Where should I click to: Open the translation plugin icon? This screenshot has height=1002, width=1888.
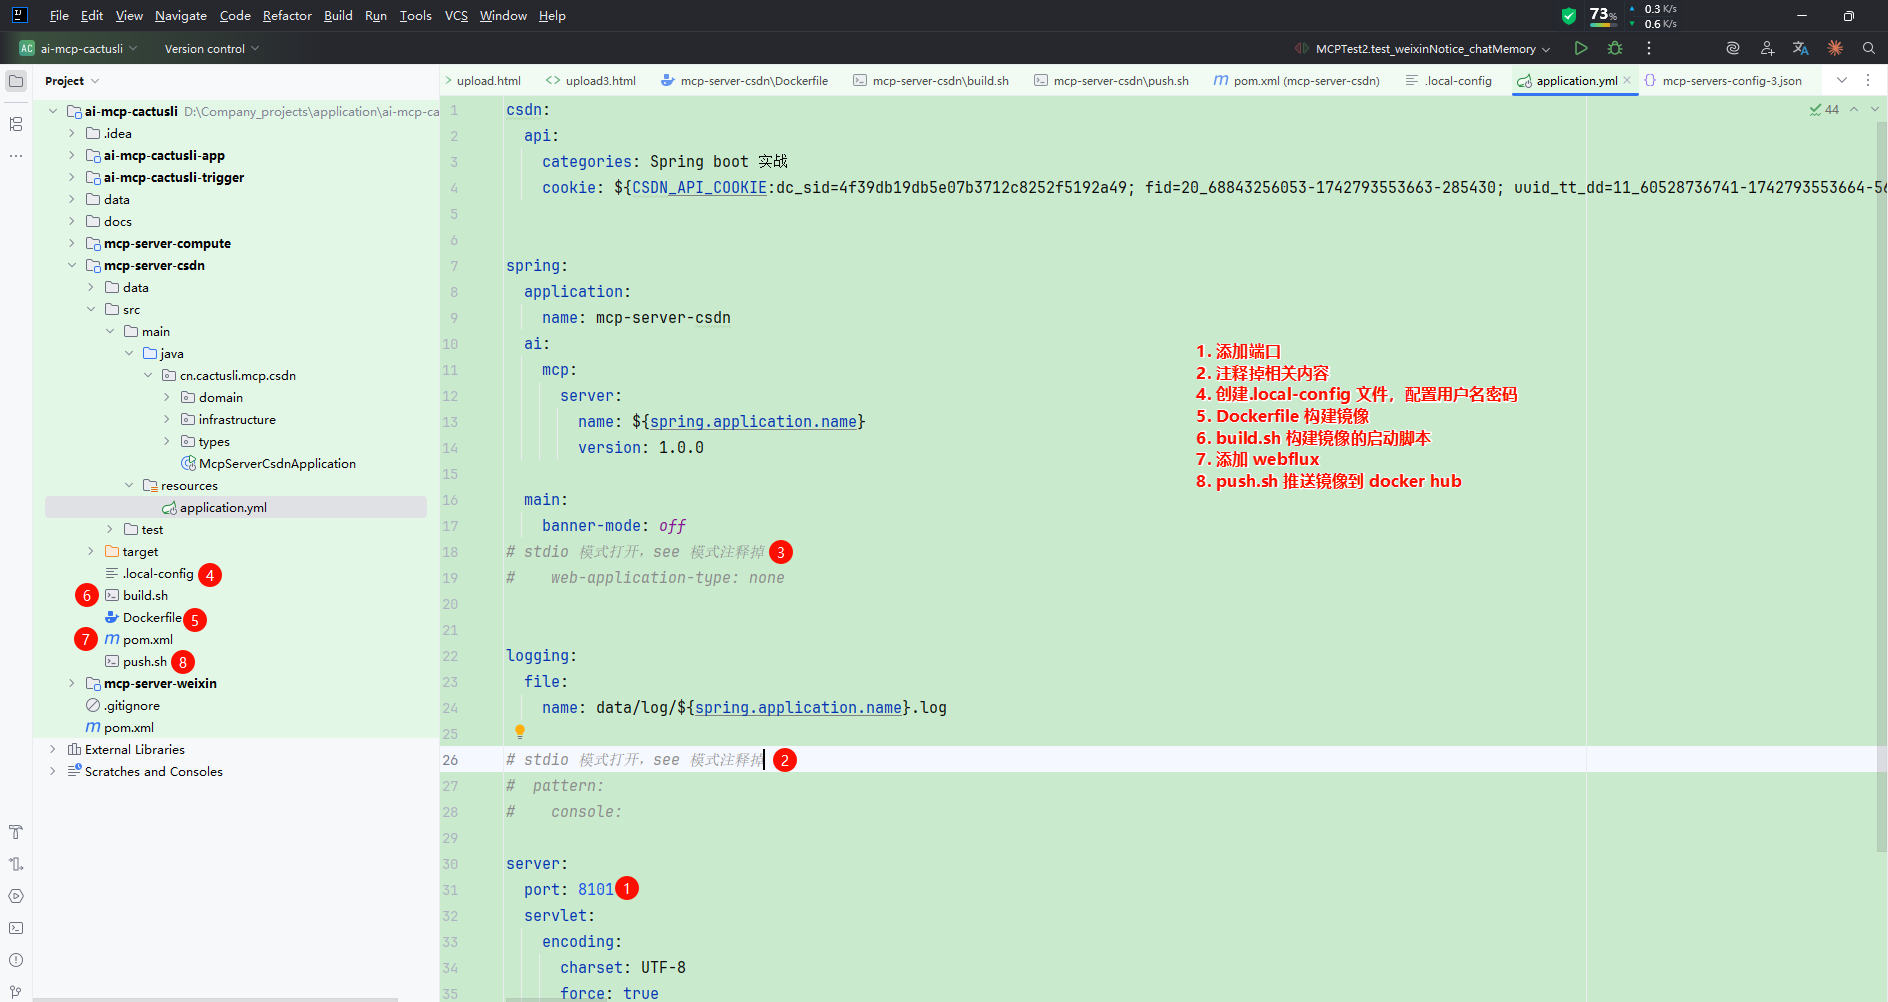pos(1801,48)
